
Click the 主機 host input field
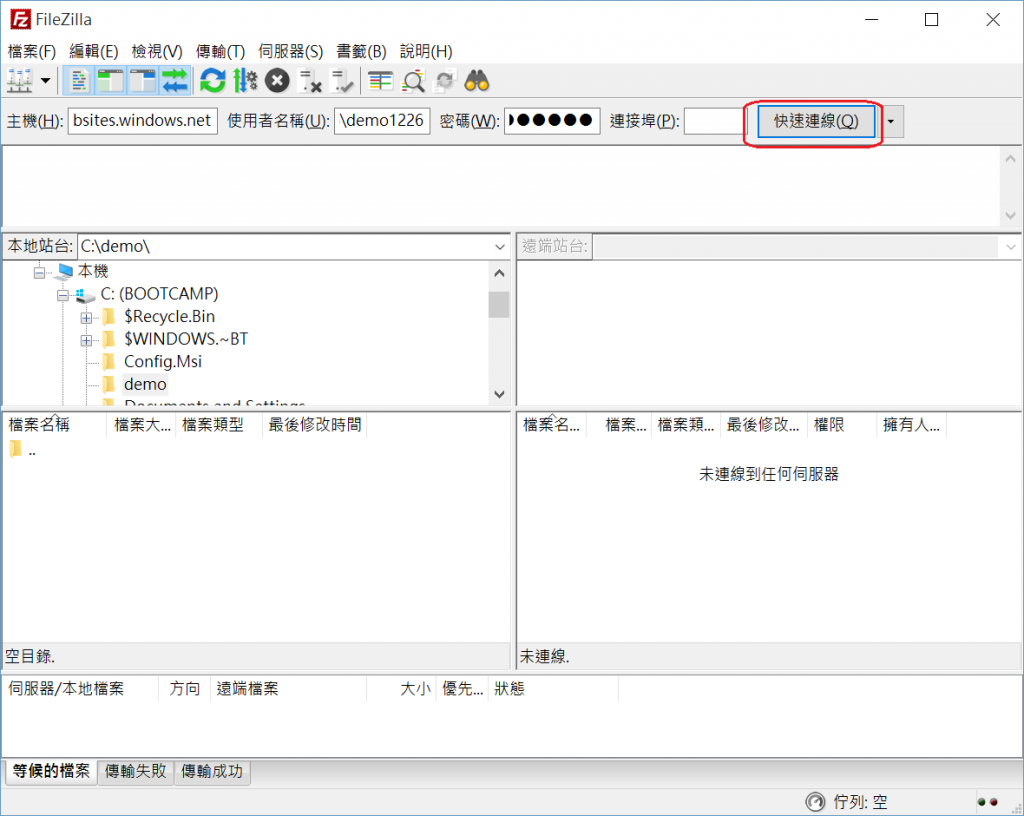(x=142, y=121)
